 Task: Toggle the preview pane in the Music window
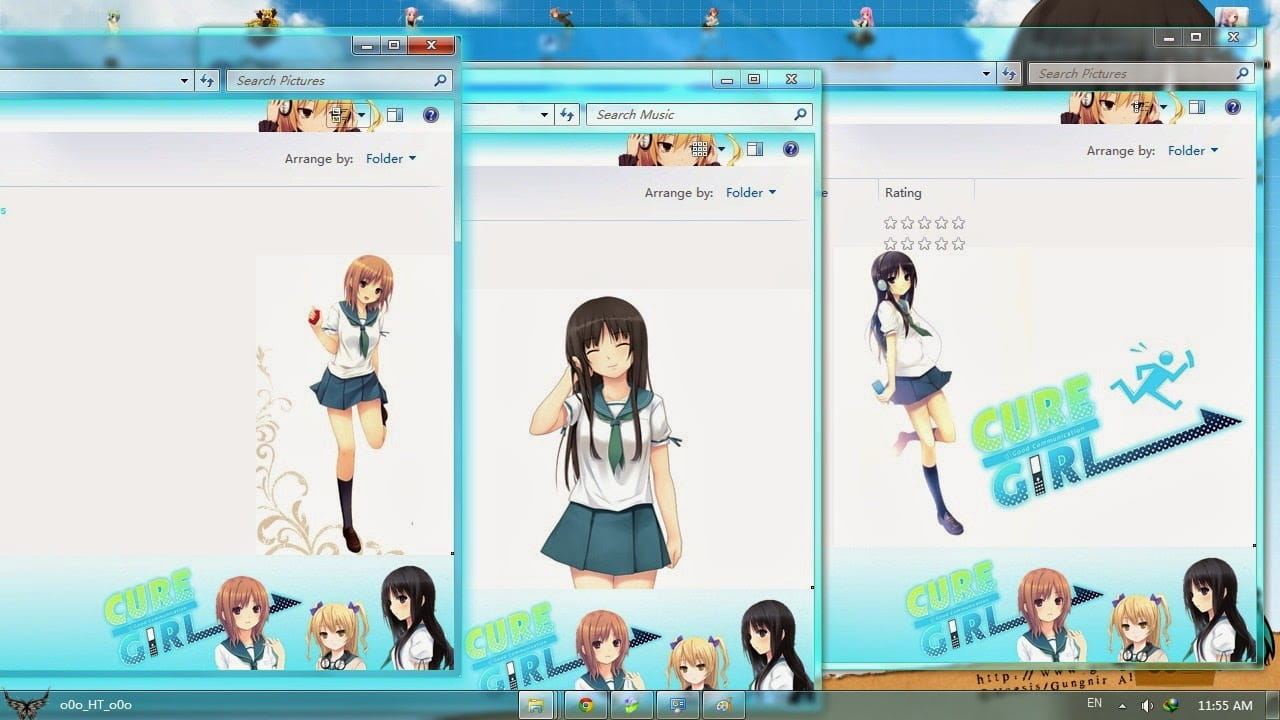click(755, 149)
